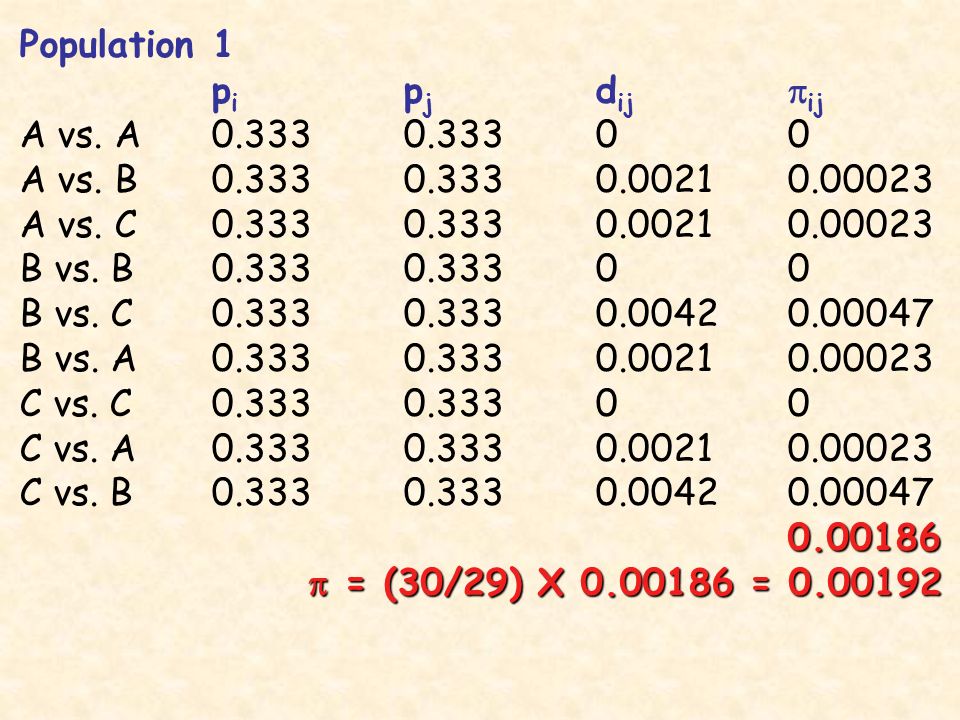Select d_ij 0.0021 in the 'B vs. A' row
This screenshot has width=960, height=720.
[653, 358]
